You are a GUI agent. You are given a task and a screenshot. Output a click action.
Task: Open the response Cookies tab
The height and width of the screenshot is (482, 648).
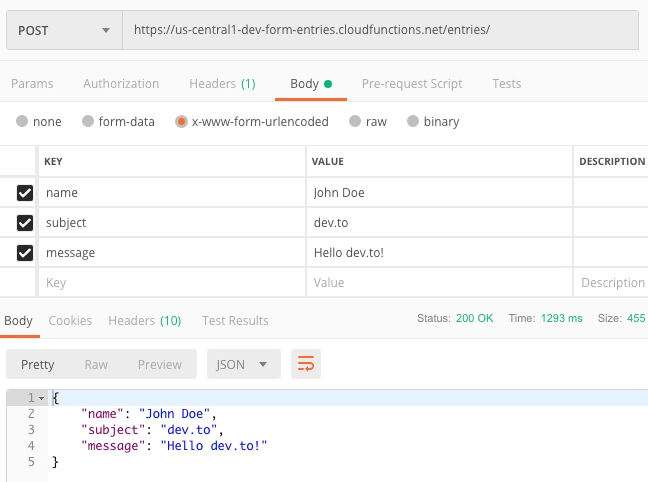(70, 321)
